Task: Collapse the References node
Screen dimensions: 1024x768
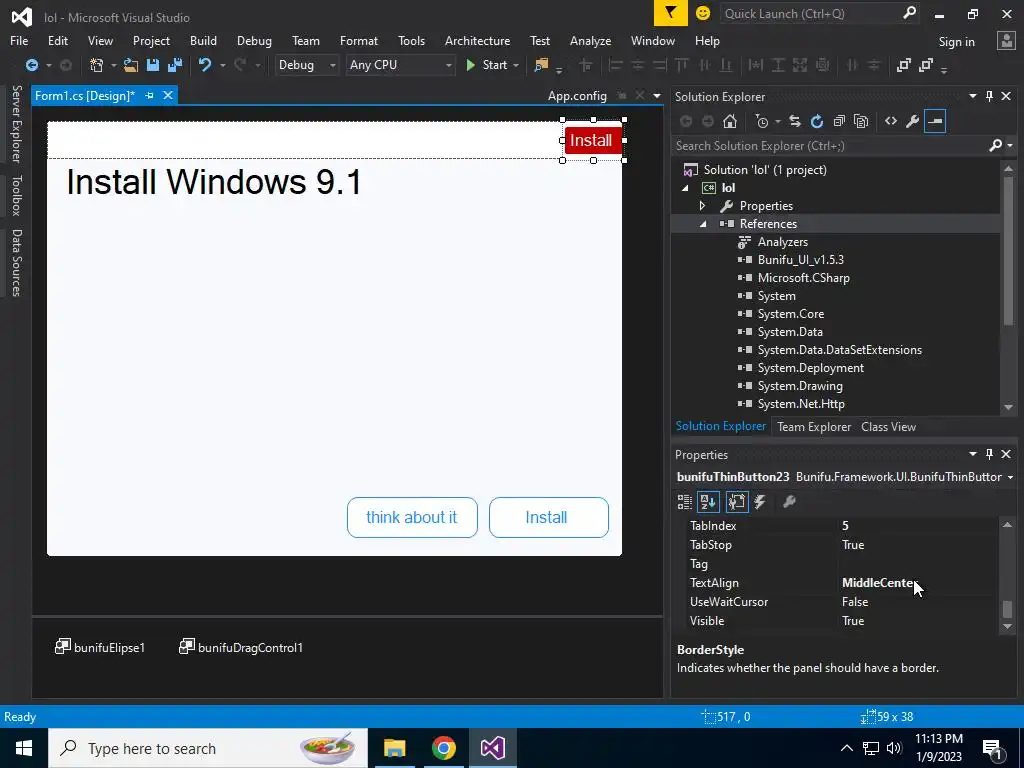Action: click(703, 224)
